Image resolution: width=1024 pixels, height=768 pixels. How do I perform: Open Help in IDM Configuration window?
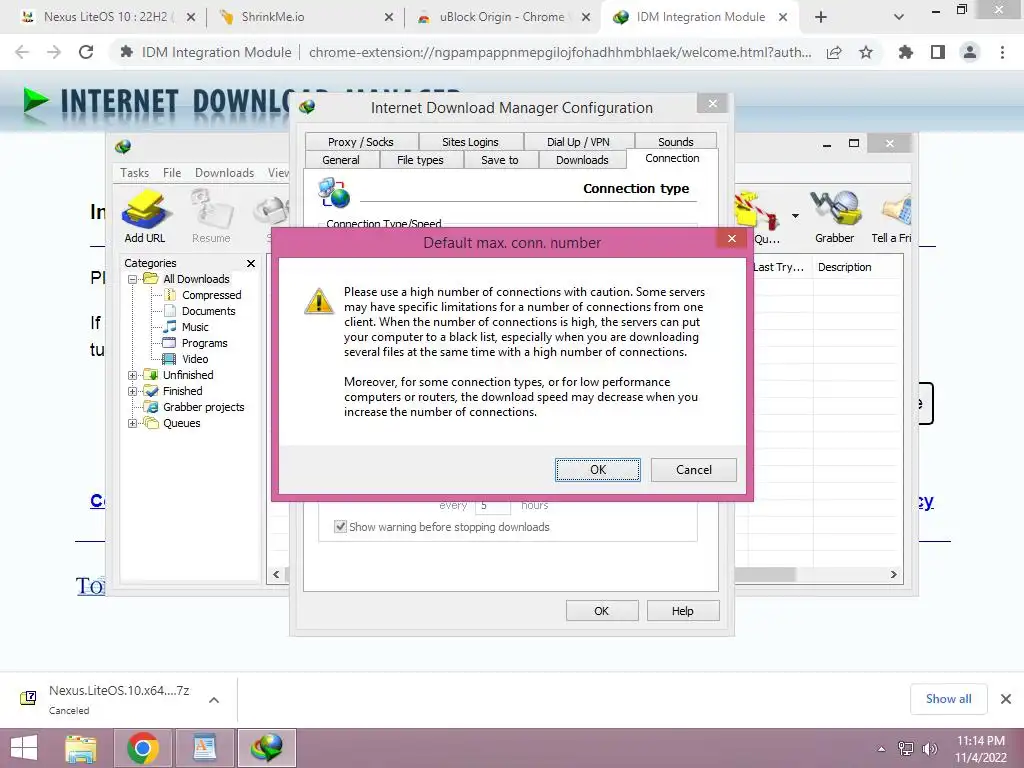[x=682, y=611]
